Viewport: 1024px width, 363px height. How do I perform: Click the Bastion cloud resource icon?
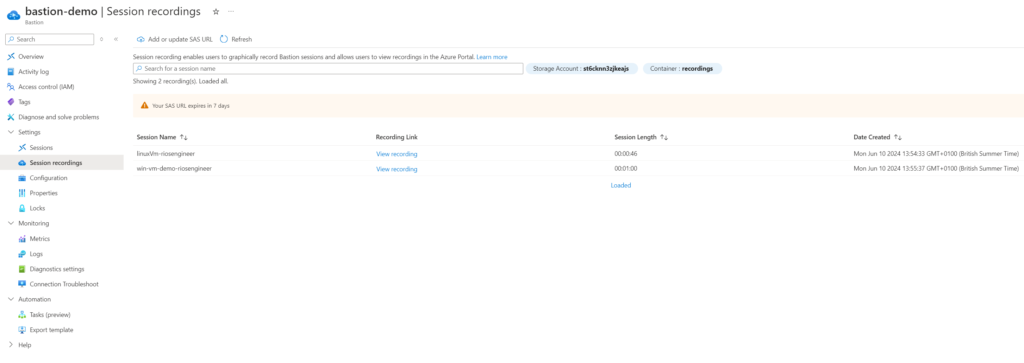coord(13,14)
